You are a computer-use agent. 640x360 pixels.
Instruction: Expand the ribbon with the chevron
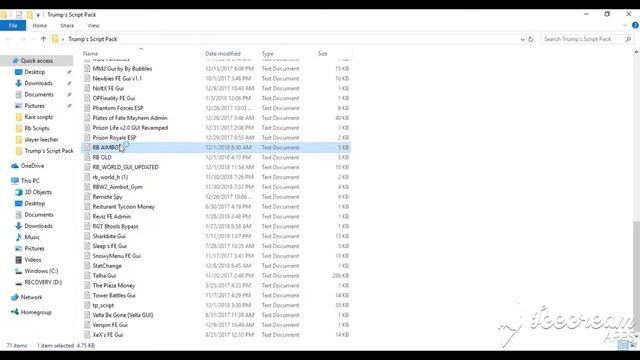point(625,26)
